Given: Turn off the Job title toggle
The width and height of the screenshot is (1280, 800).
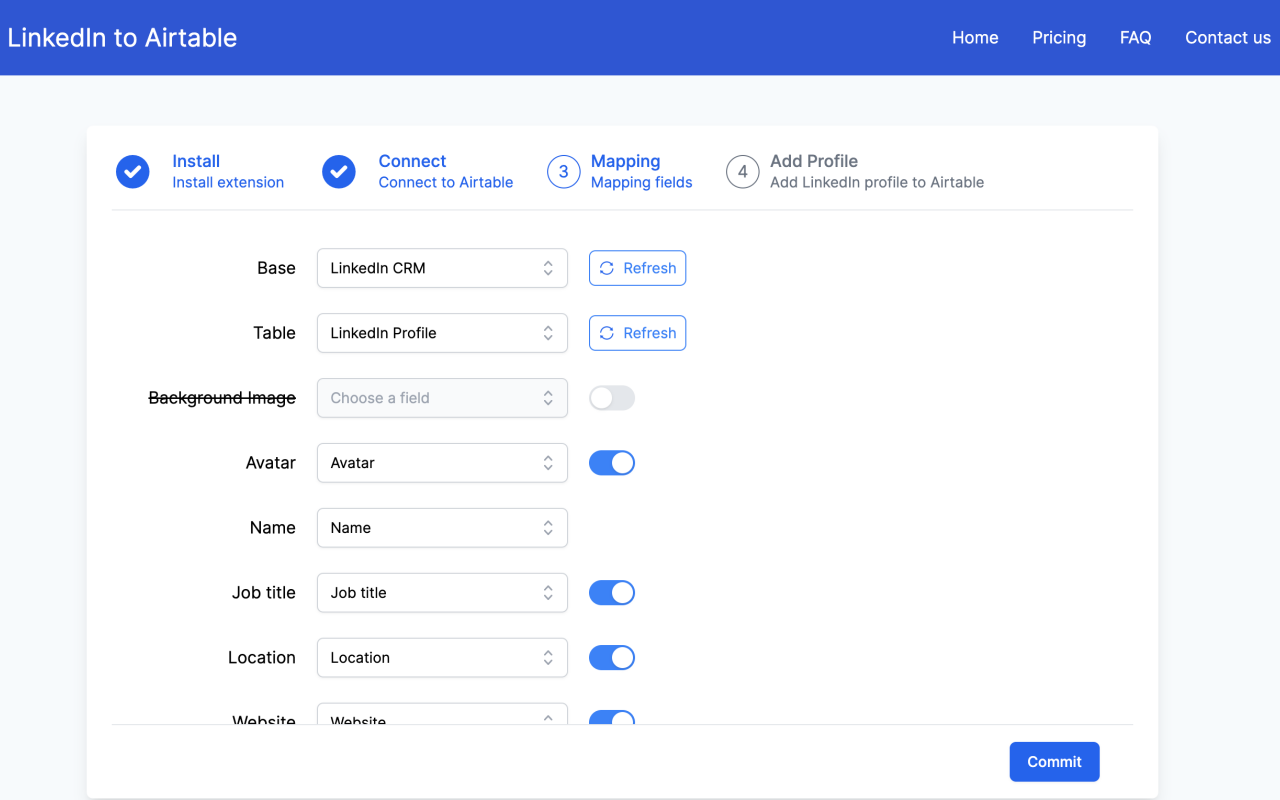Looking at the screenshot, I should (x=611, y=592).
